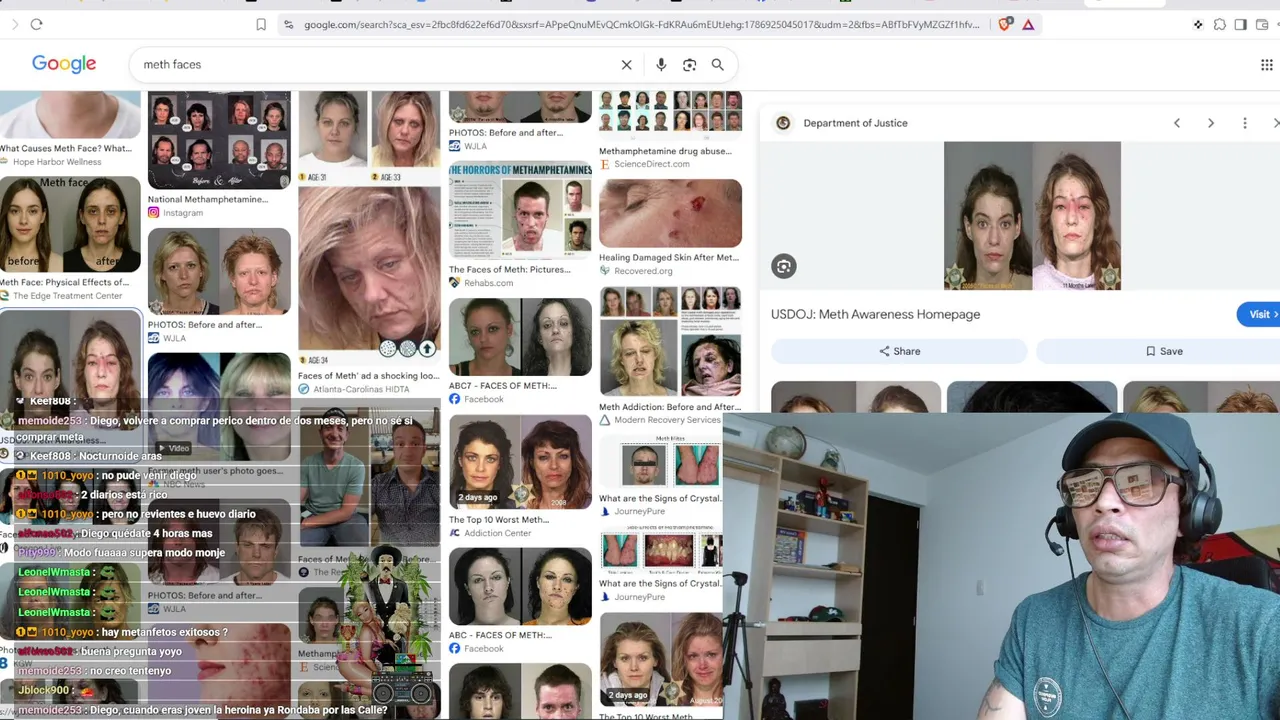Click the Modern Recovery Services favicon
Screen dimensions: 1280x720
(604, 420)
